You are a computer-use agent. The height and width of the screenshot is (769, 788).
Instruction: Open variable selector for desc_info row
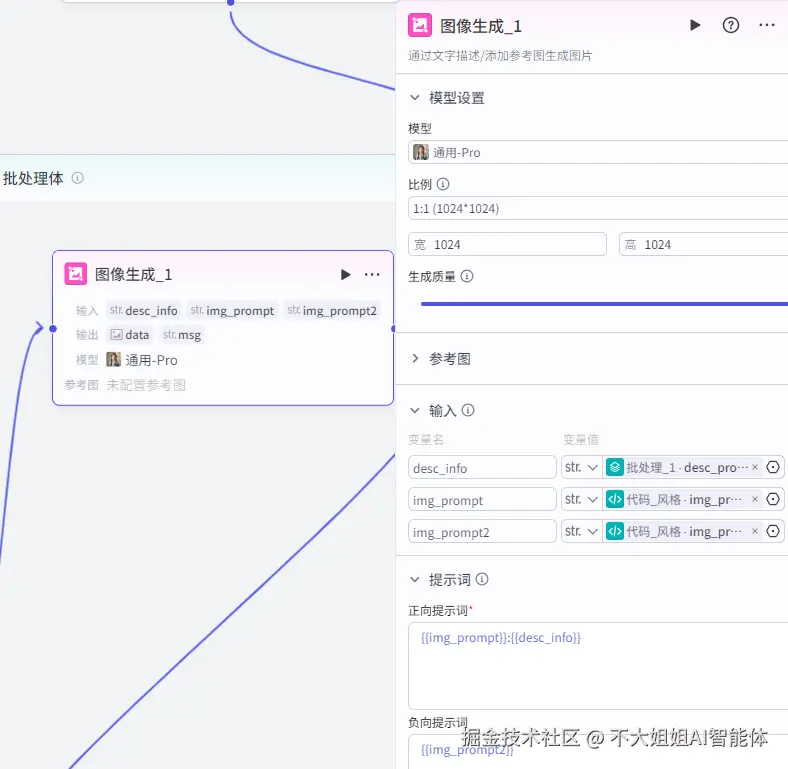coord(773,467)
